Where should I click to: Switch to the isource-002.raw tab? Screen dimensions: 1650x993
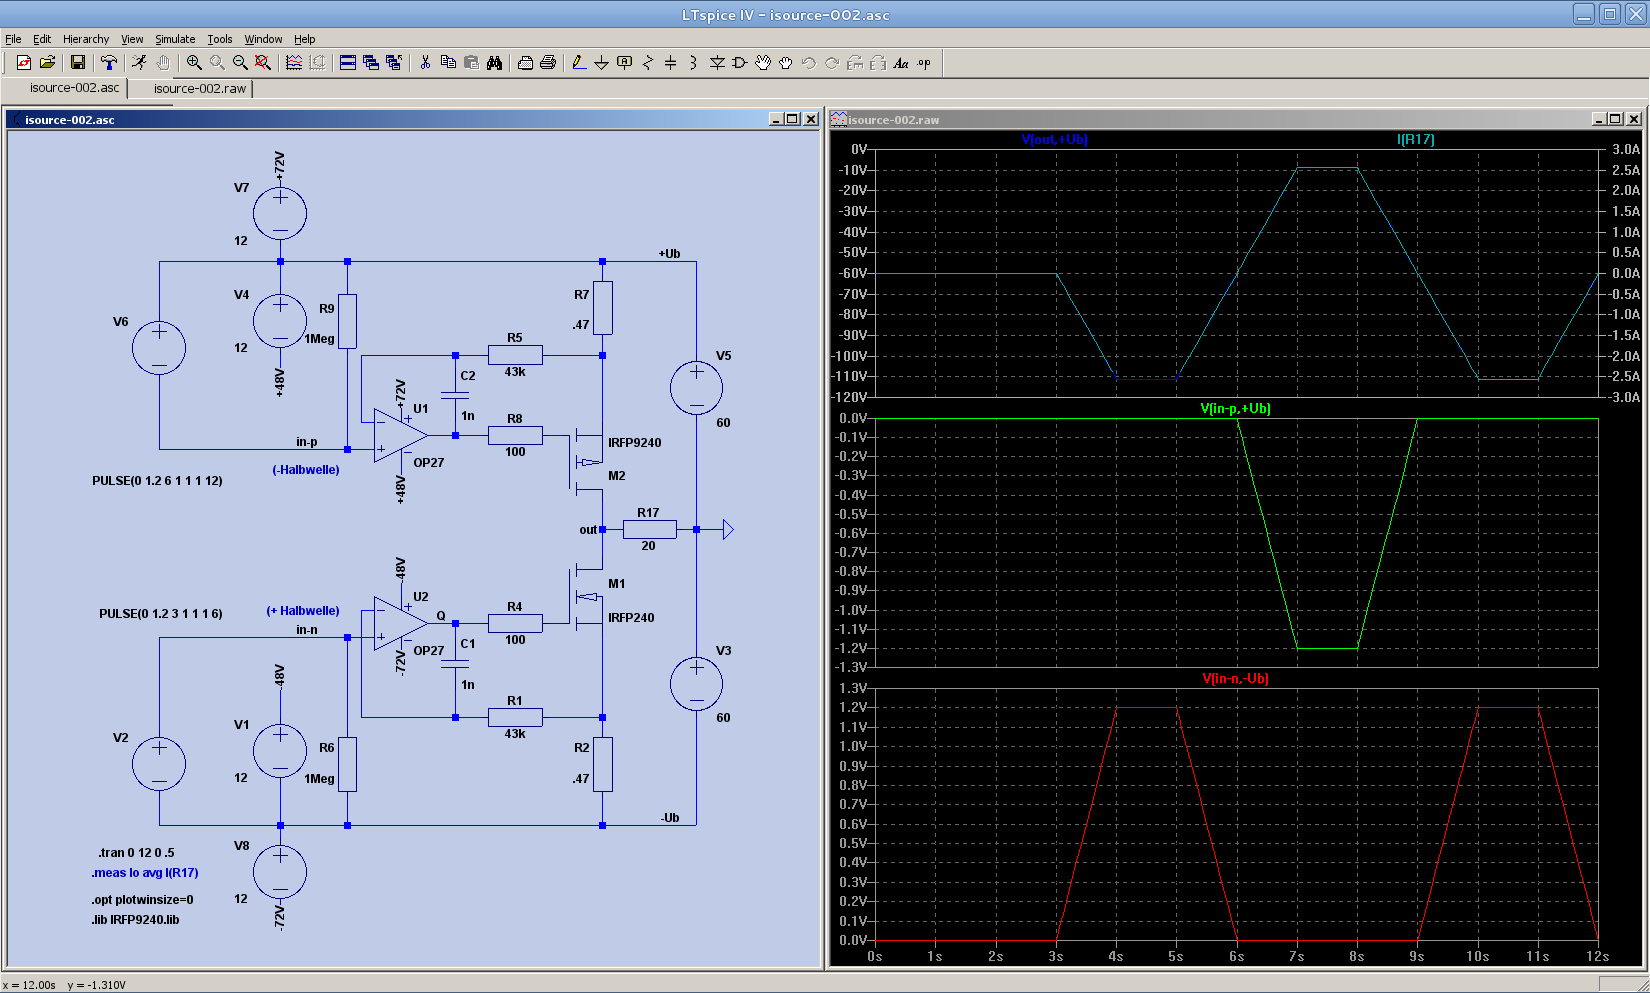pos(200,88)
